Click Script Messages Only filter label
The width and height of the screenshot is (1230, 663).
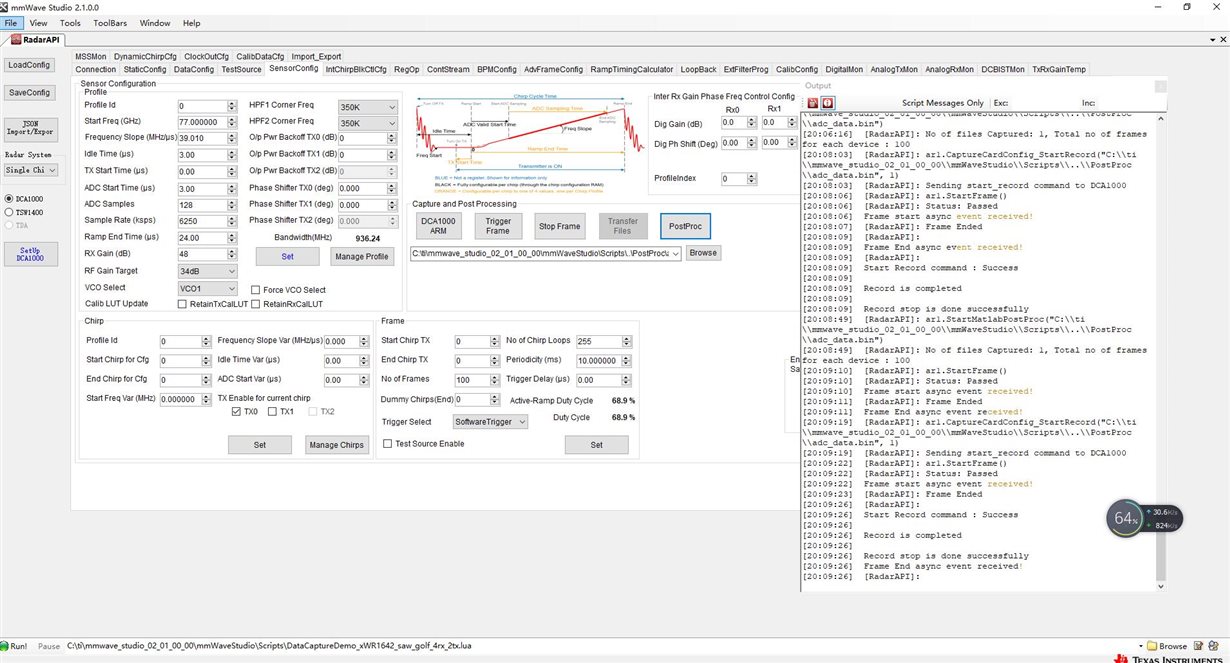(942, 103)
